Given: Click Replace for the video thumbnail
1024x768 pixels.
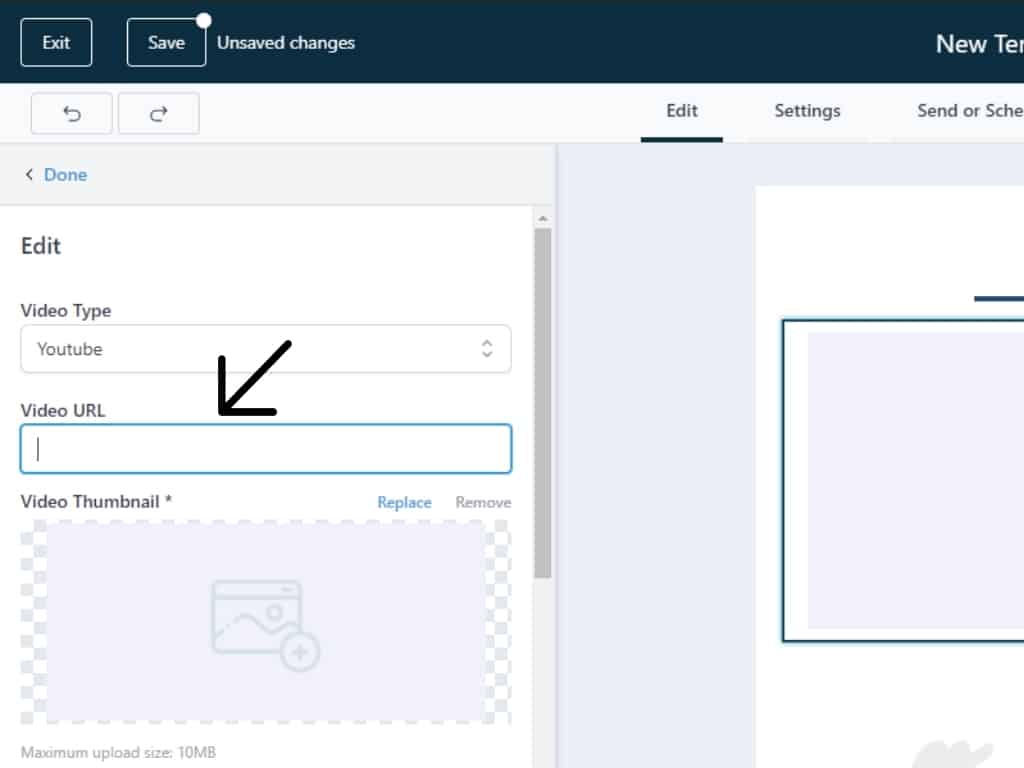Looking at the screenshot, I should (404, 502).
